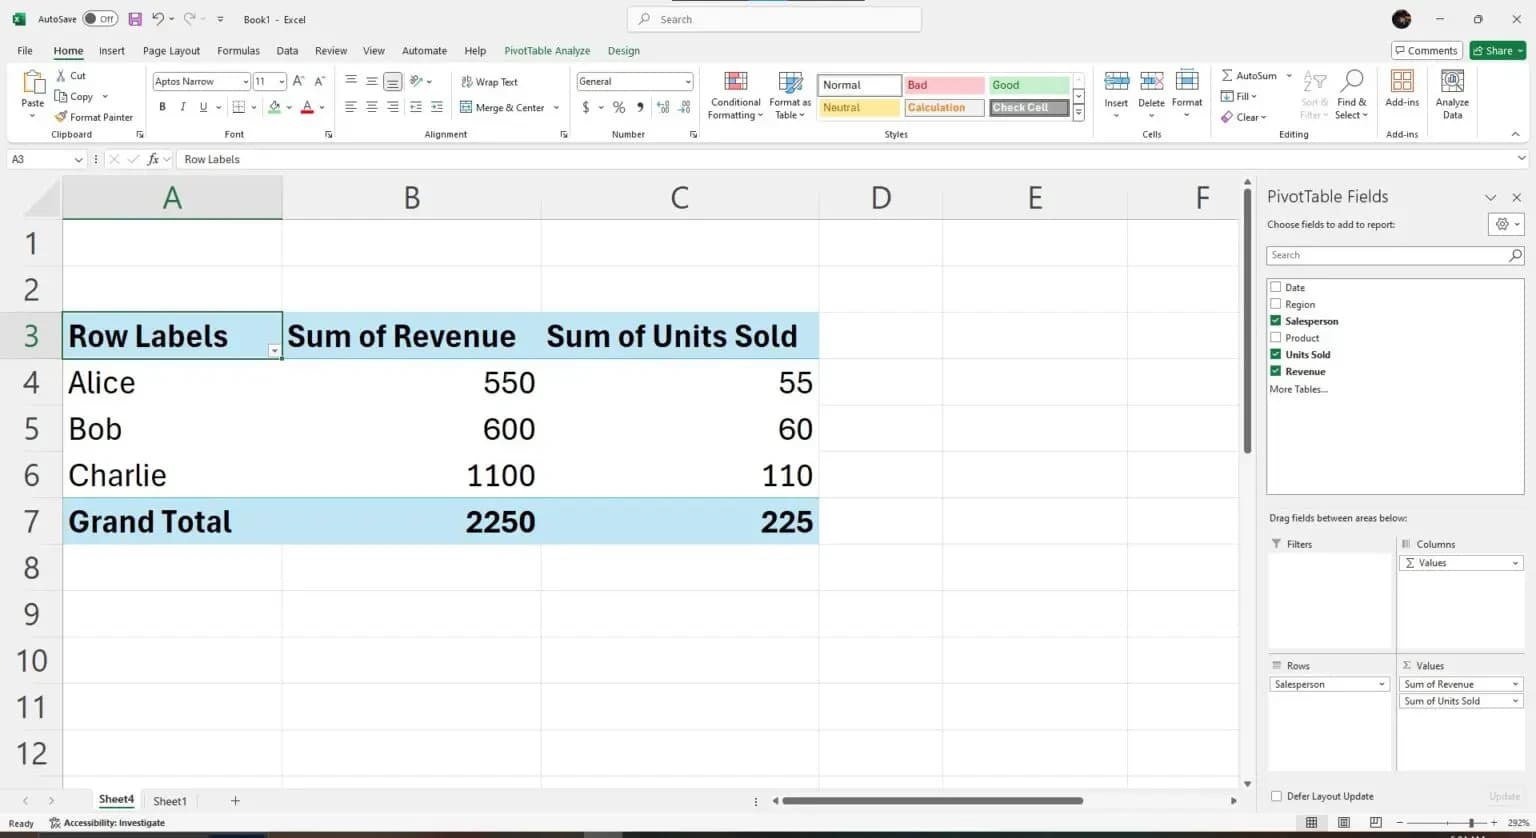Switch to the Insert tab
Image resolution: width=1536 pixels, height=838 pixels.
tap(112, 50)
